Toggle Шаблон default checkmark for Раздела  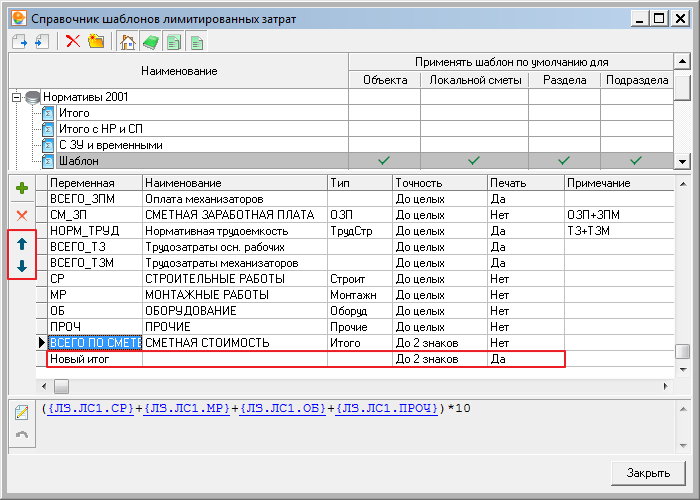(x=564, y=160)
